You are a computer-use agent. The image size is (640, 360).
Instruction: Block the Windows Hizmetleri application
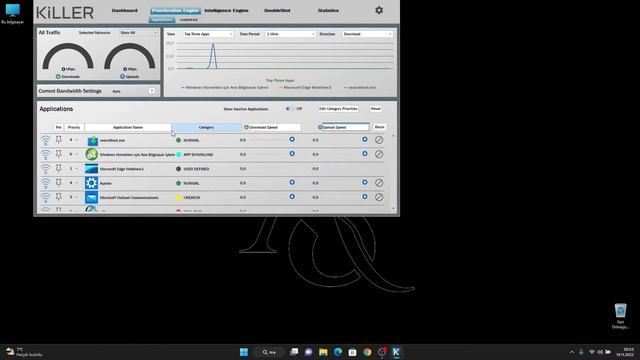(x=379, y=154)
